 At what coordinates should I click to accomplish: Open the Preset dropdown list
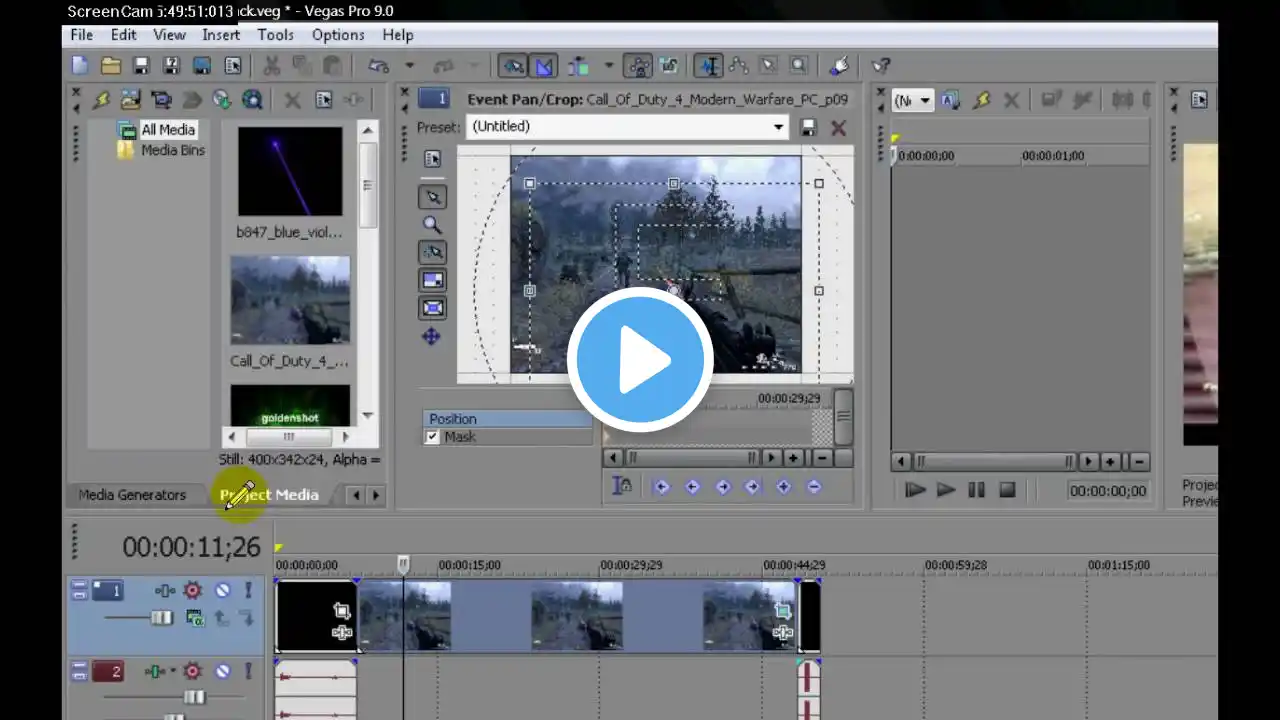coord(778,127)
